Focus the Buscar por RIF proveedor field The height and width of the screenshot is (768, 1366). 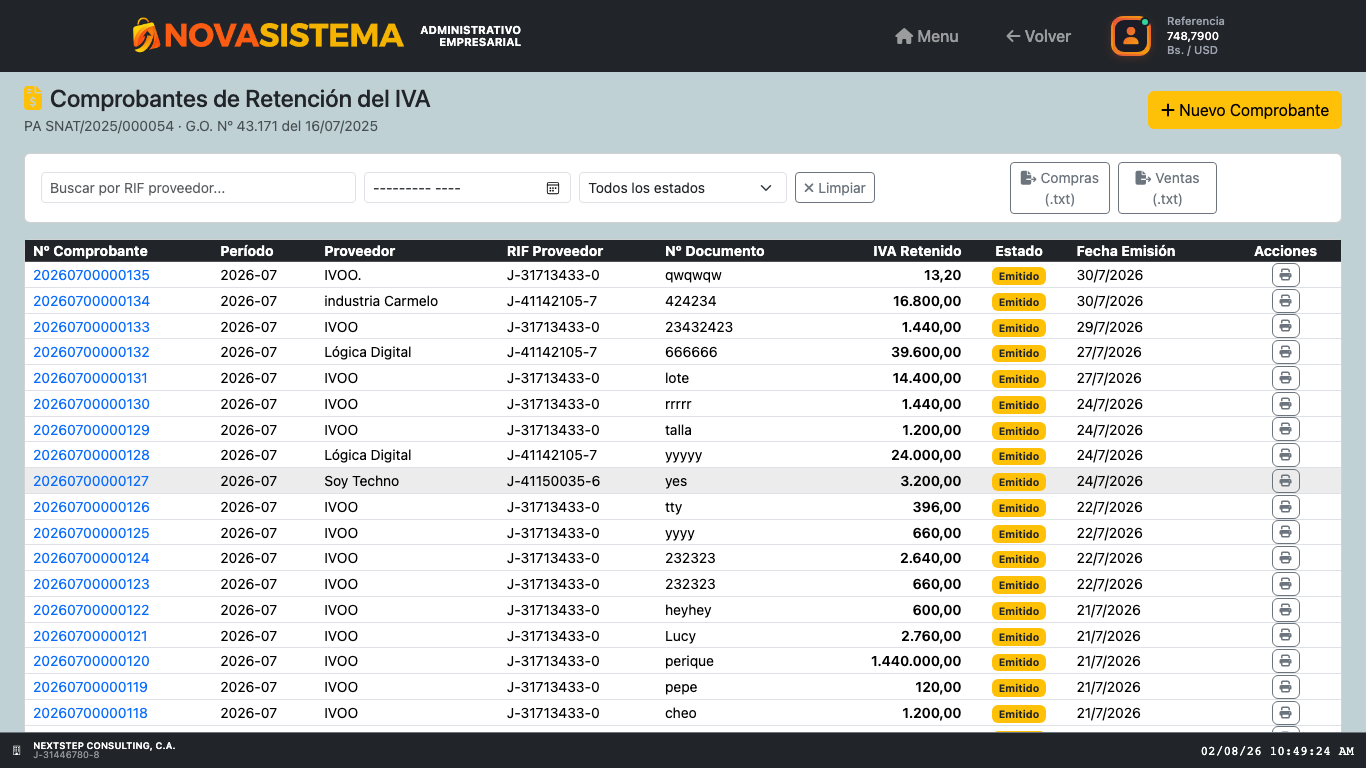[x=198, y=188]
